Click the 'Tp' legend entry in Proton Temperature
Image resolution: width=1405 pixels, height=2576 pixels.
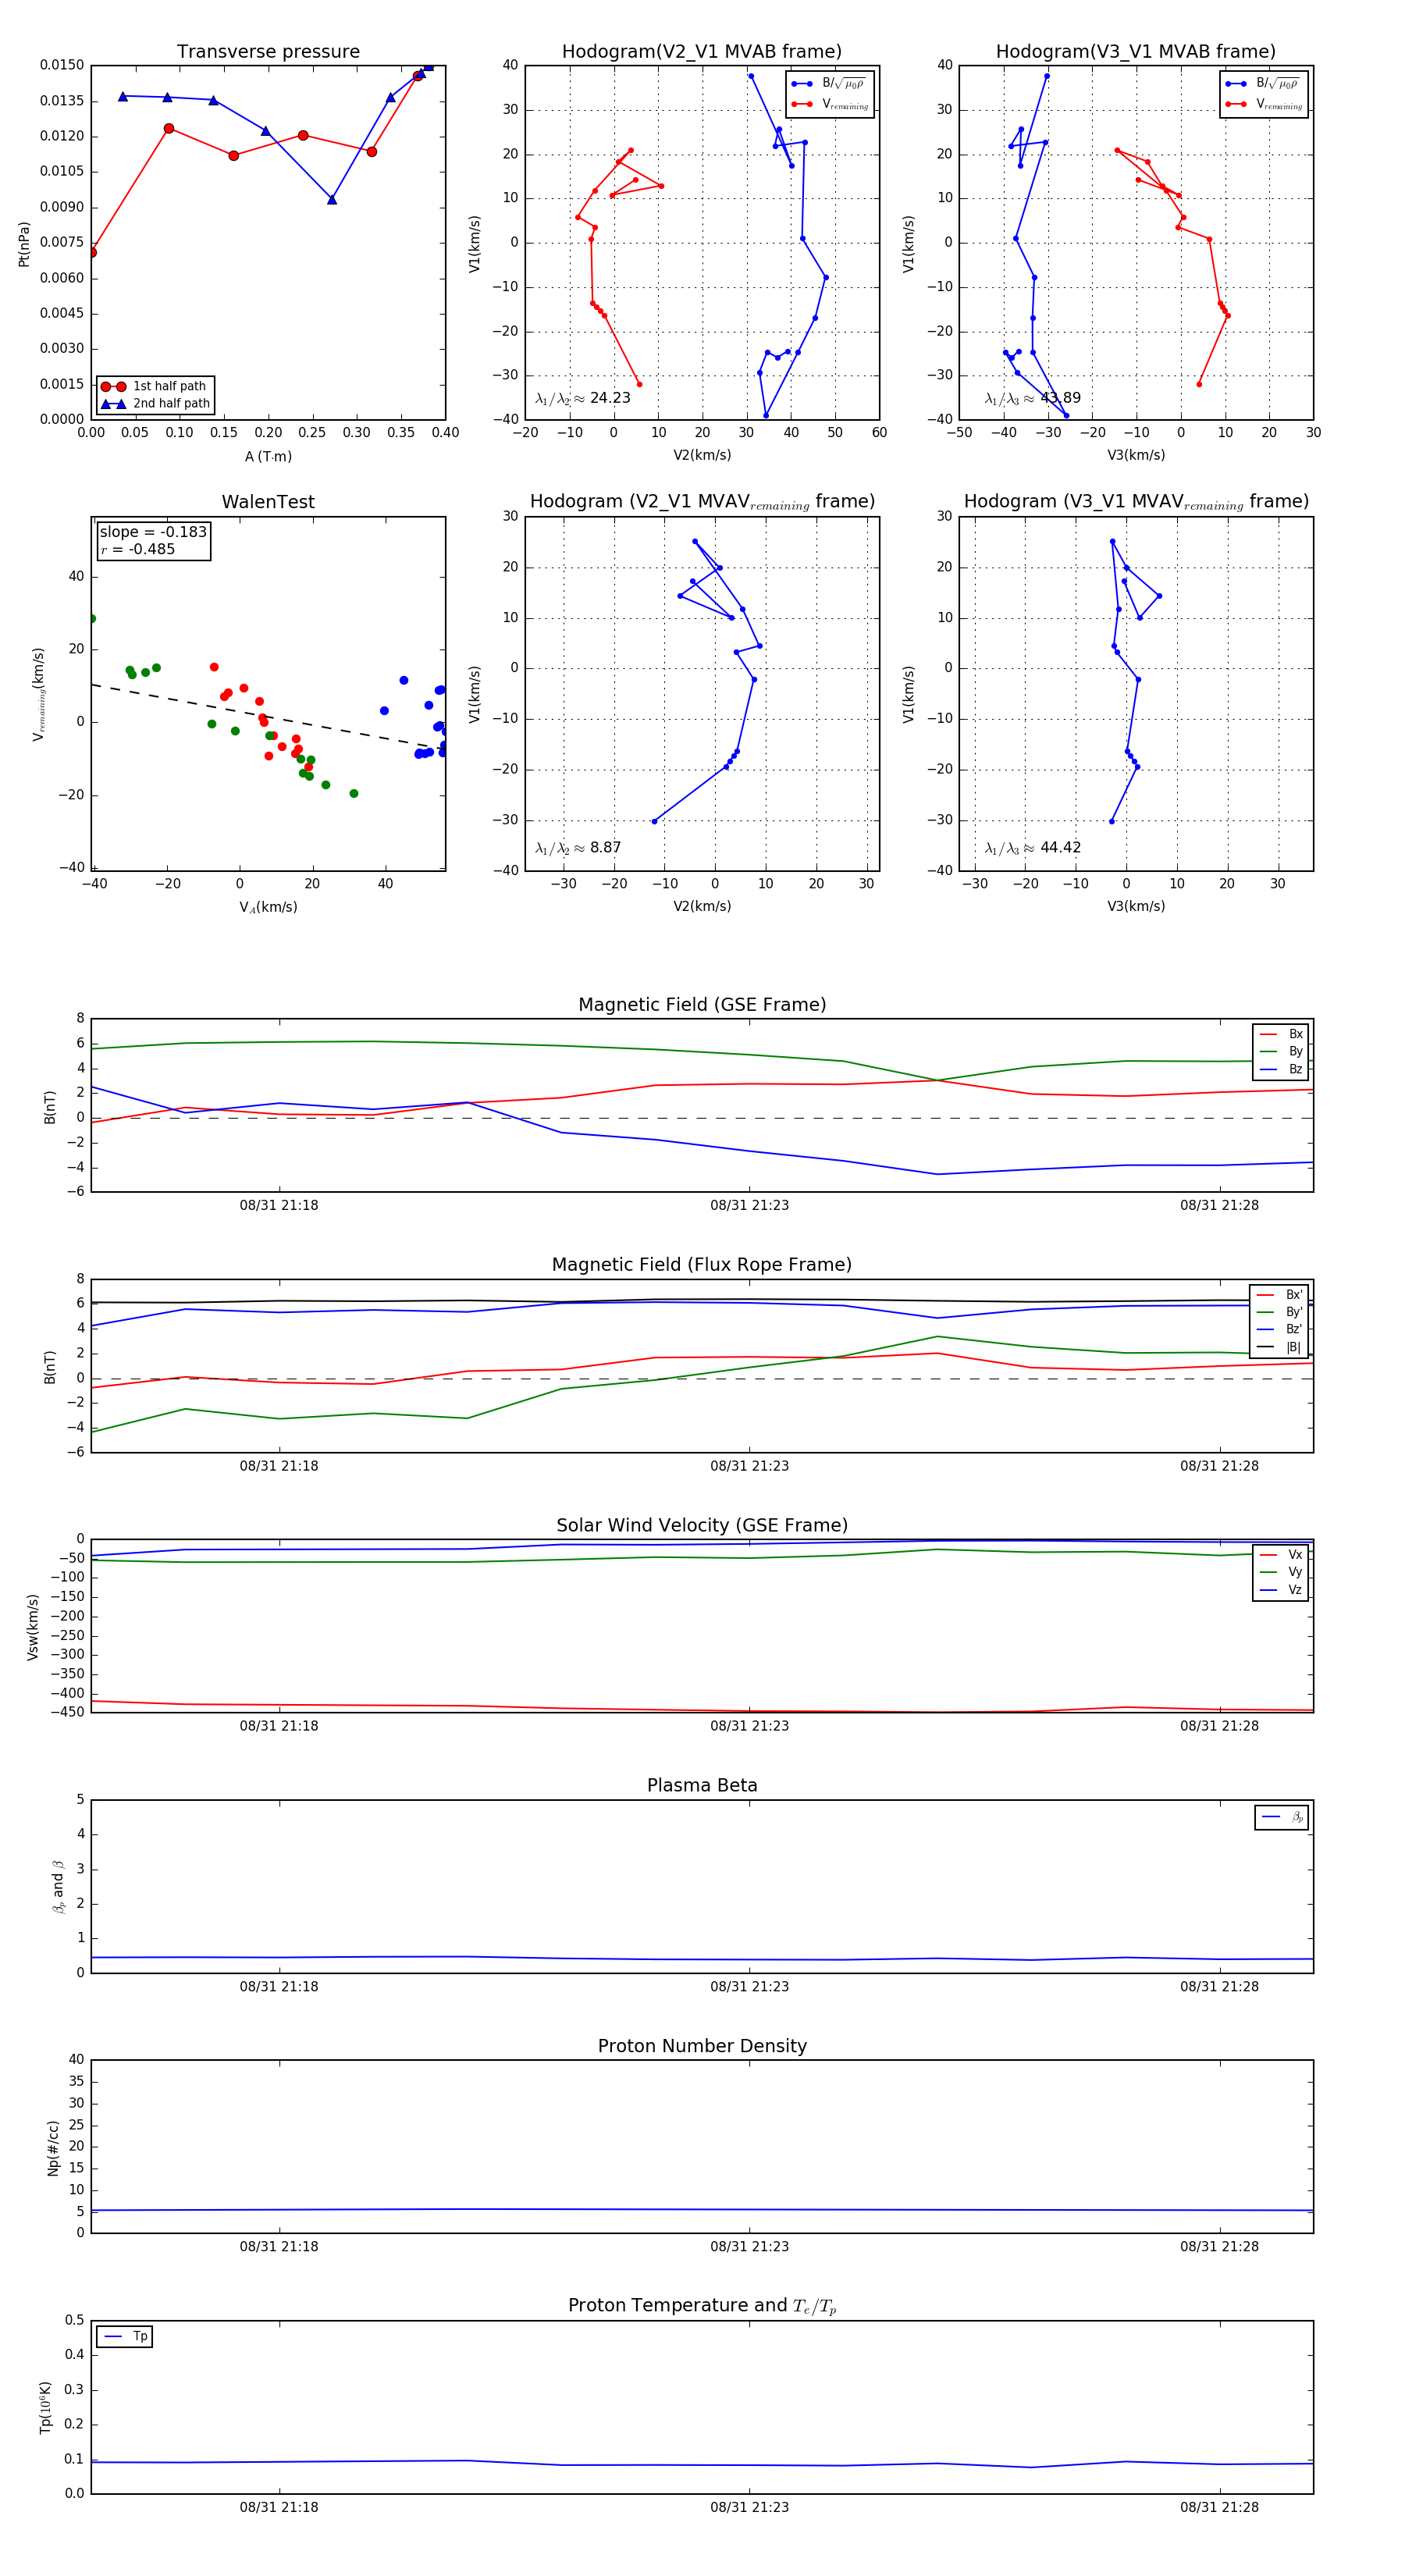(x=125, y=2337)
